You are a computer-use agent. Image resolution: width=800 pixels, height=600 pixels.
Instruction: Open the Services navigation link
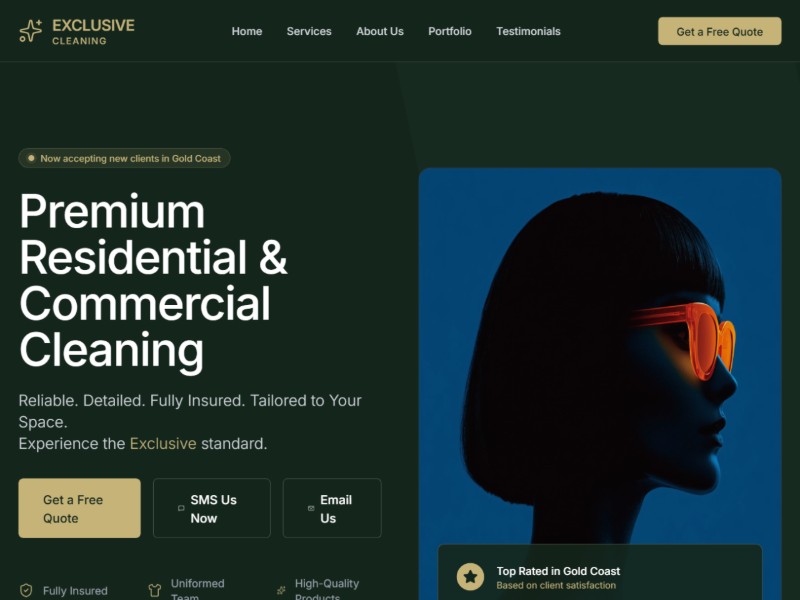pyautogui.click(x=309, y=31)
